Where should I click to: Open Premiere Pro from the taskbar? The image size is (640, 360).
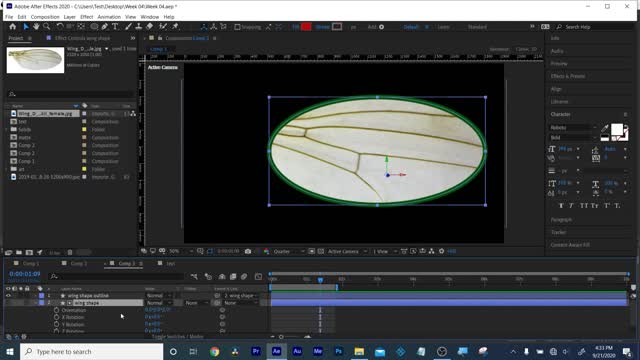(256, 351)
